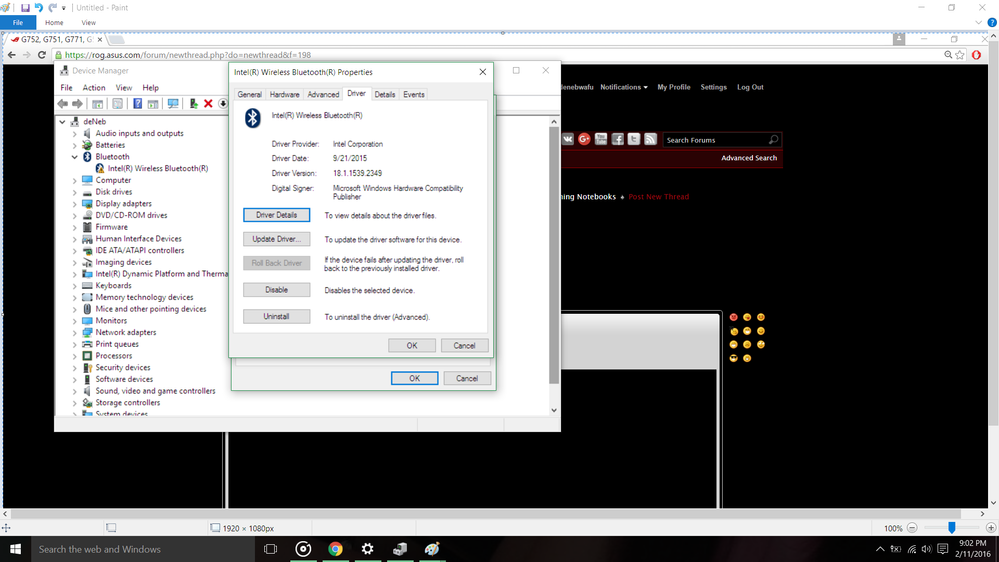This screenshot has height=562, width=999.
Task: Click Paint's Save icon in title bar
Action: tap(25, 8)
